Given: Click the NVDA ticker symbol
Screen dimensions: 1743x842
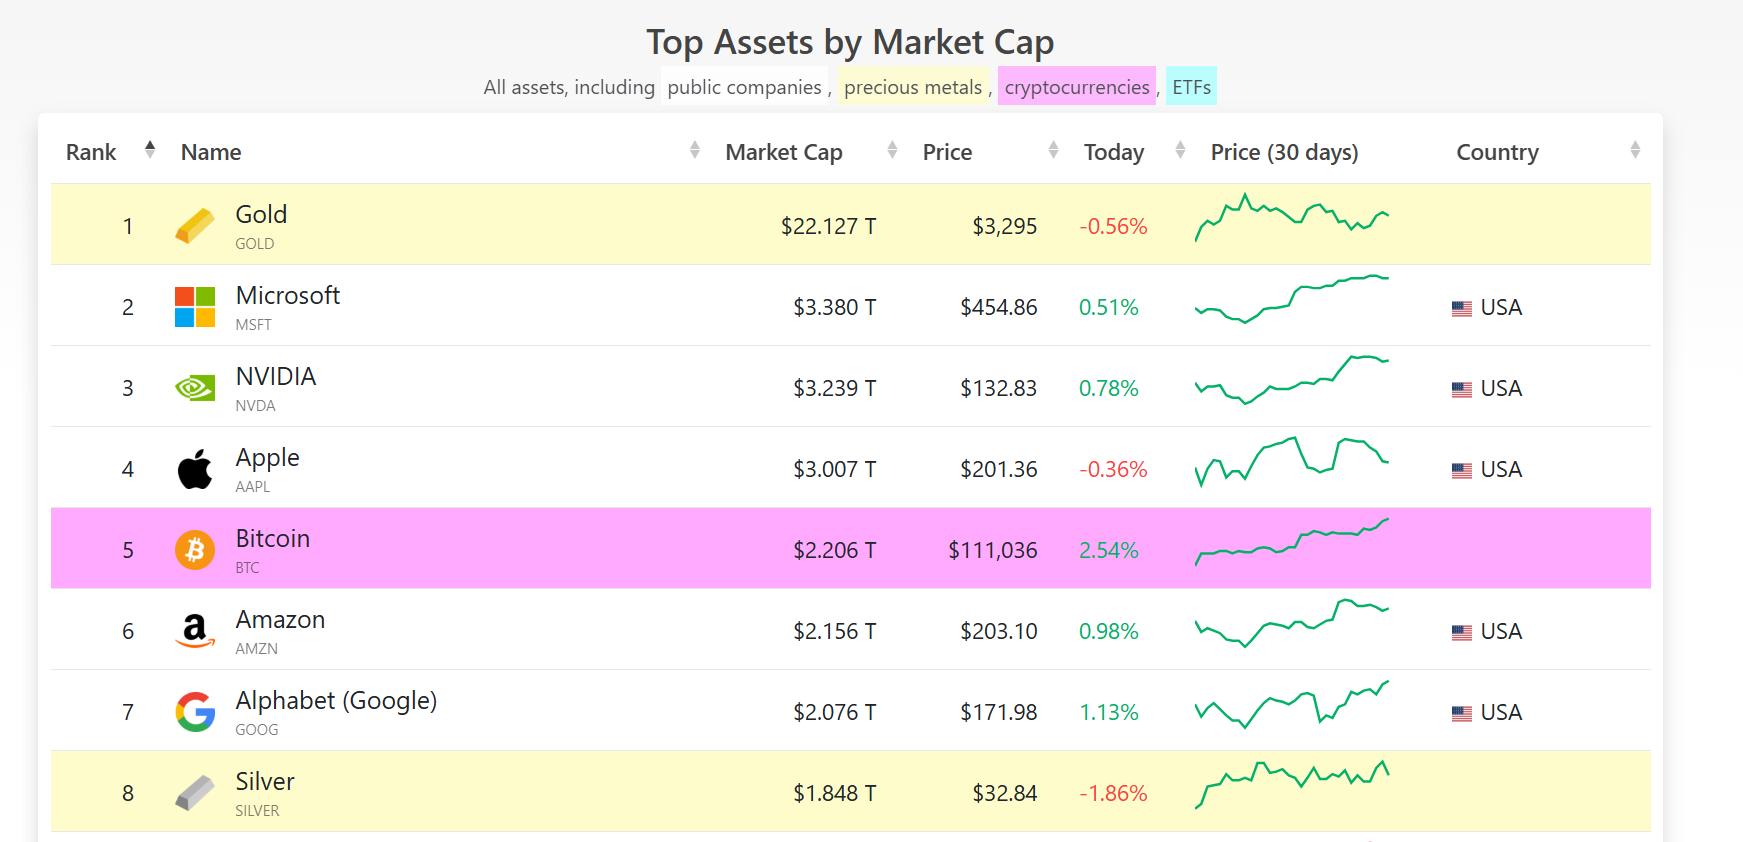Looking at the screenshot, I should (255, 406).
